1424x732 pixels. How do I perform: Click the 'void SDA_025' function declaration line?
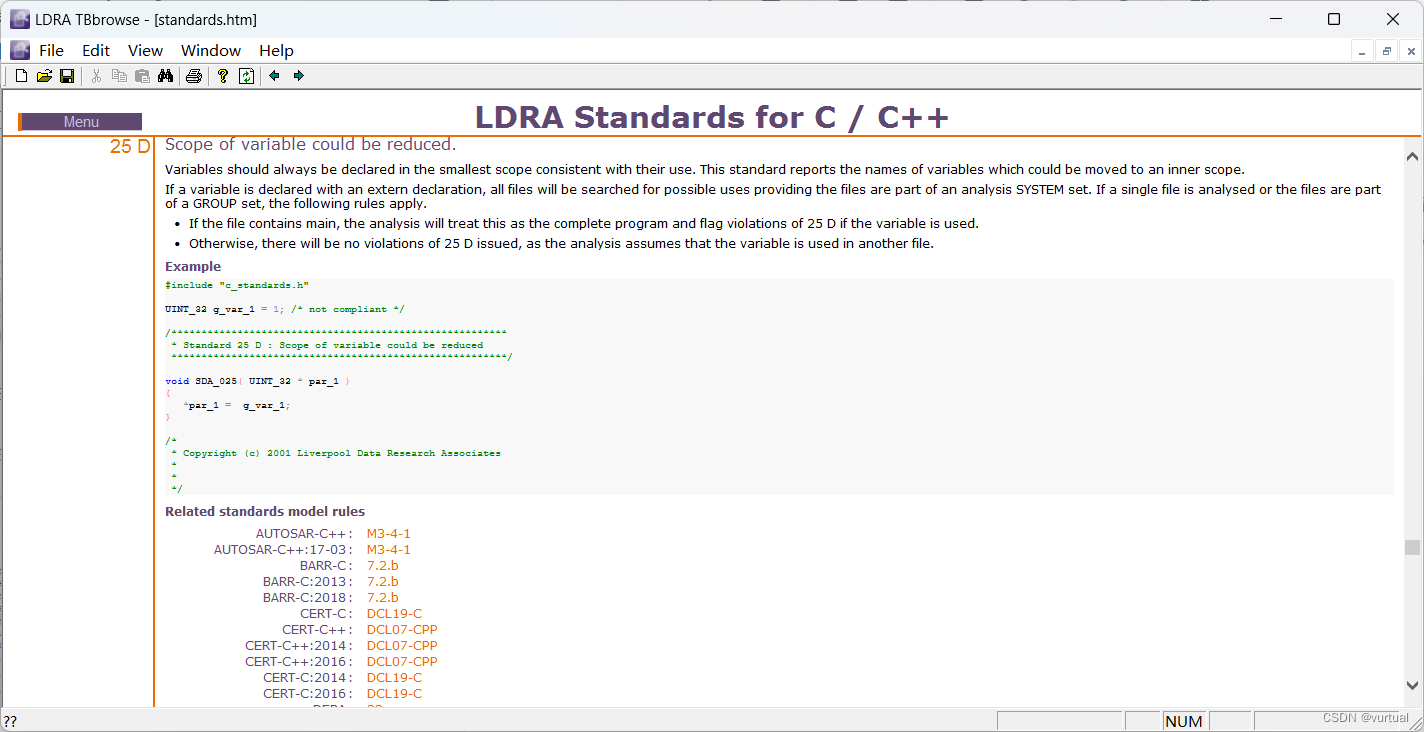[257, 381]
